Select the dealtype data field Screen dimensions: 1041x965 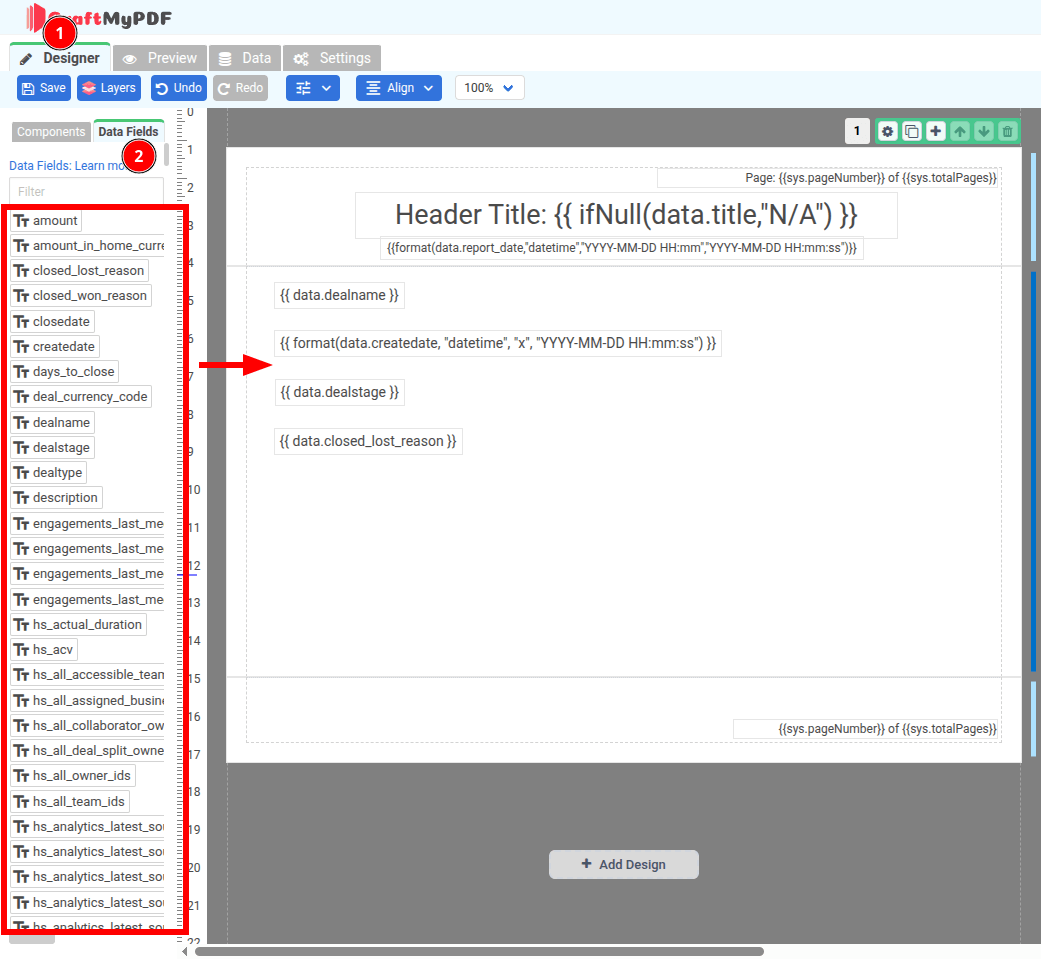48,473
